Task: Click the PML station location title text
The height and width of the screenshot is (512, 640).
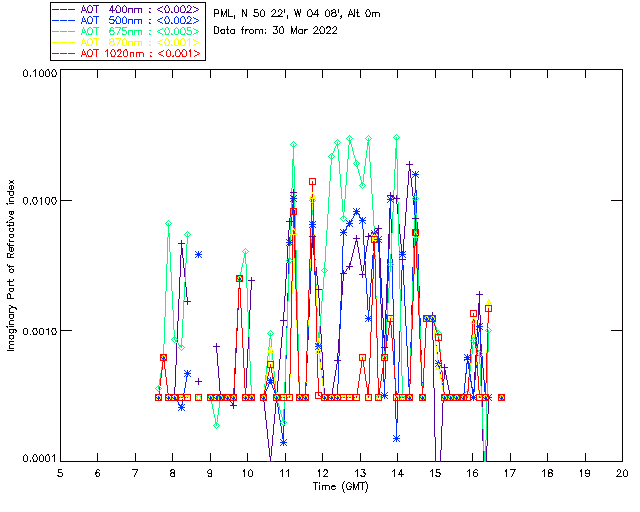Action: click(297, 13)
